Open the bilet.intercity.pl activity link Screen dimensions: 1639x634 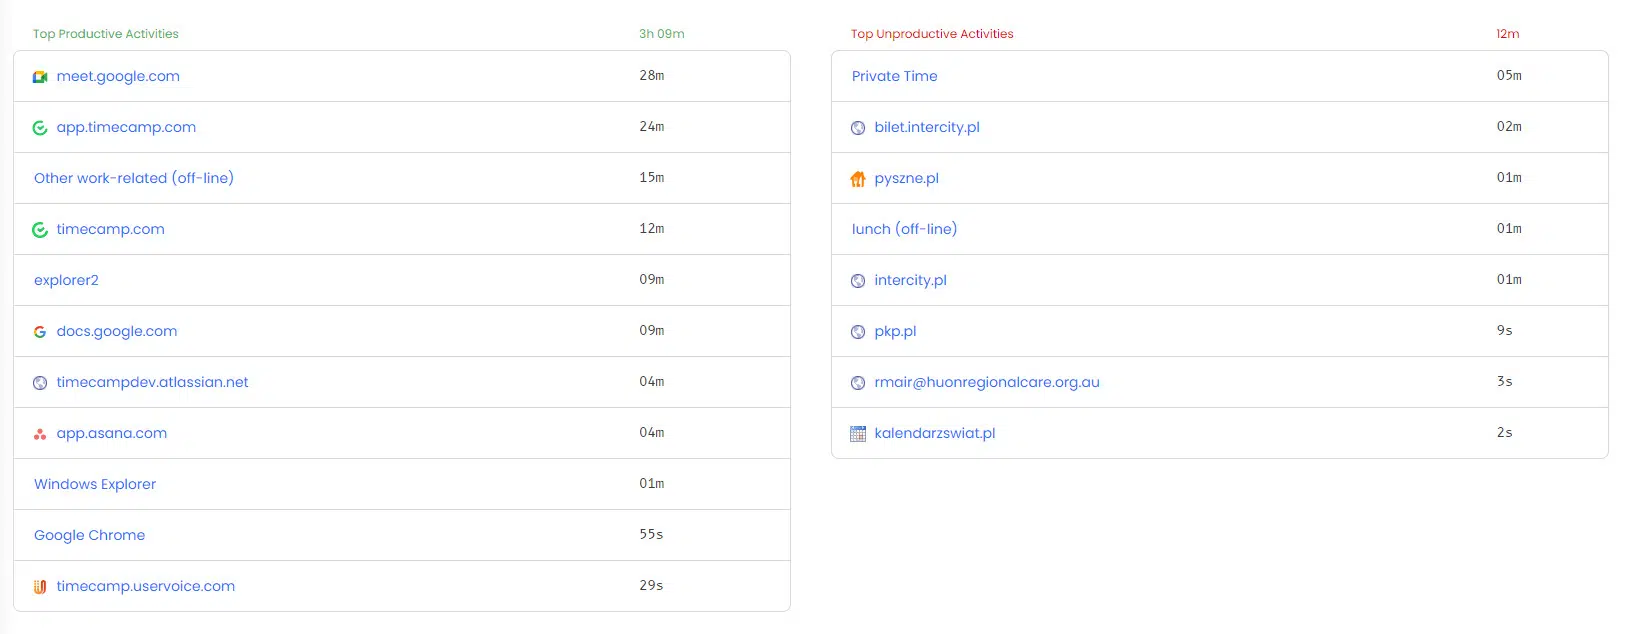tap(927, 127)
